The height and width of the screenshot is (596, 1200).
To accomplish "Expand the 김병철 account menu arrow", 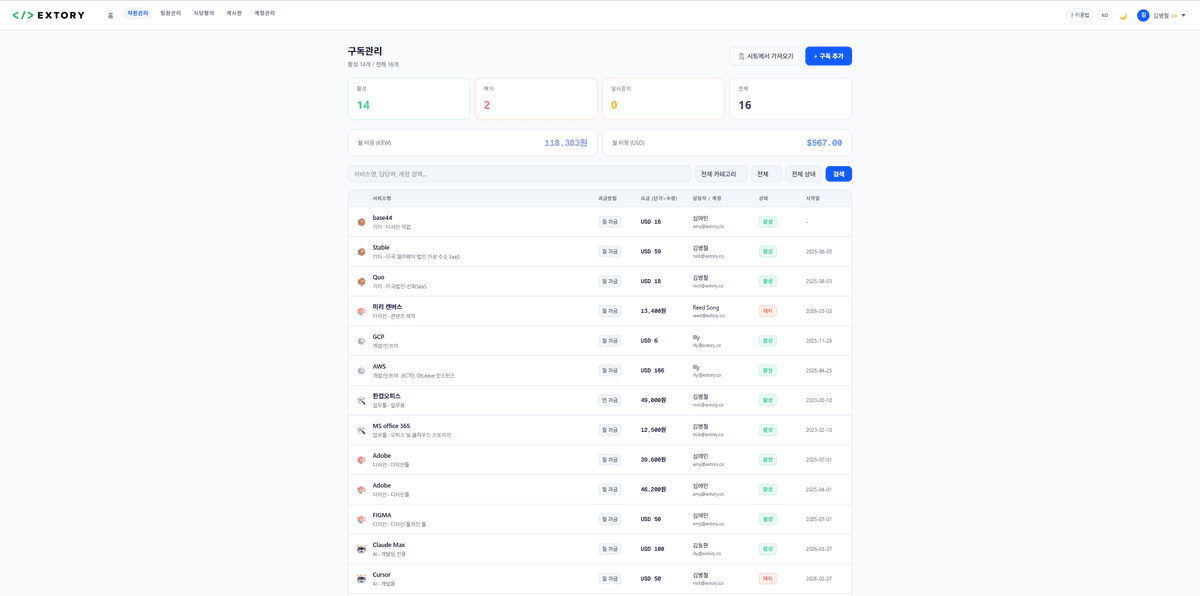I will pos(1184,15).
